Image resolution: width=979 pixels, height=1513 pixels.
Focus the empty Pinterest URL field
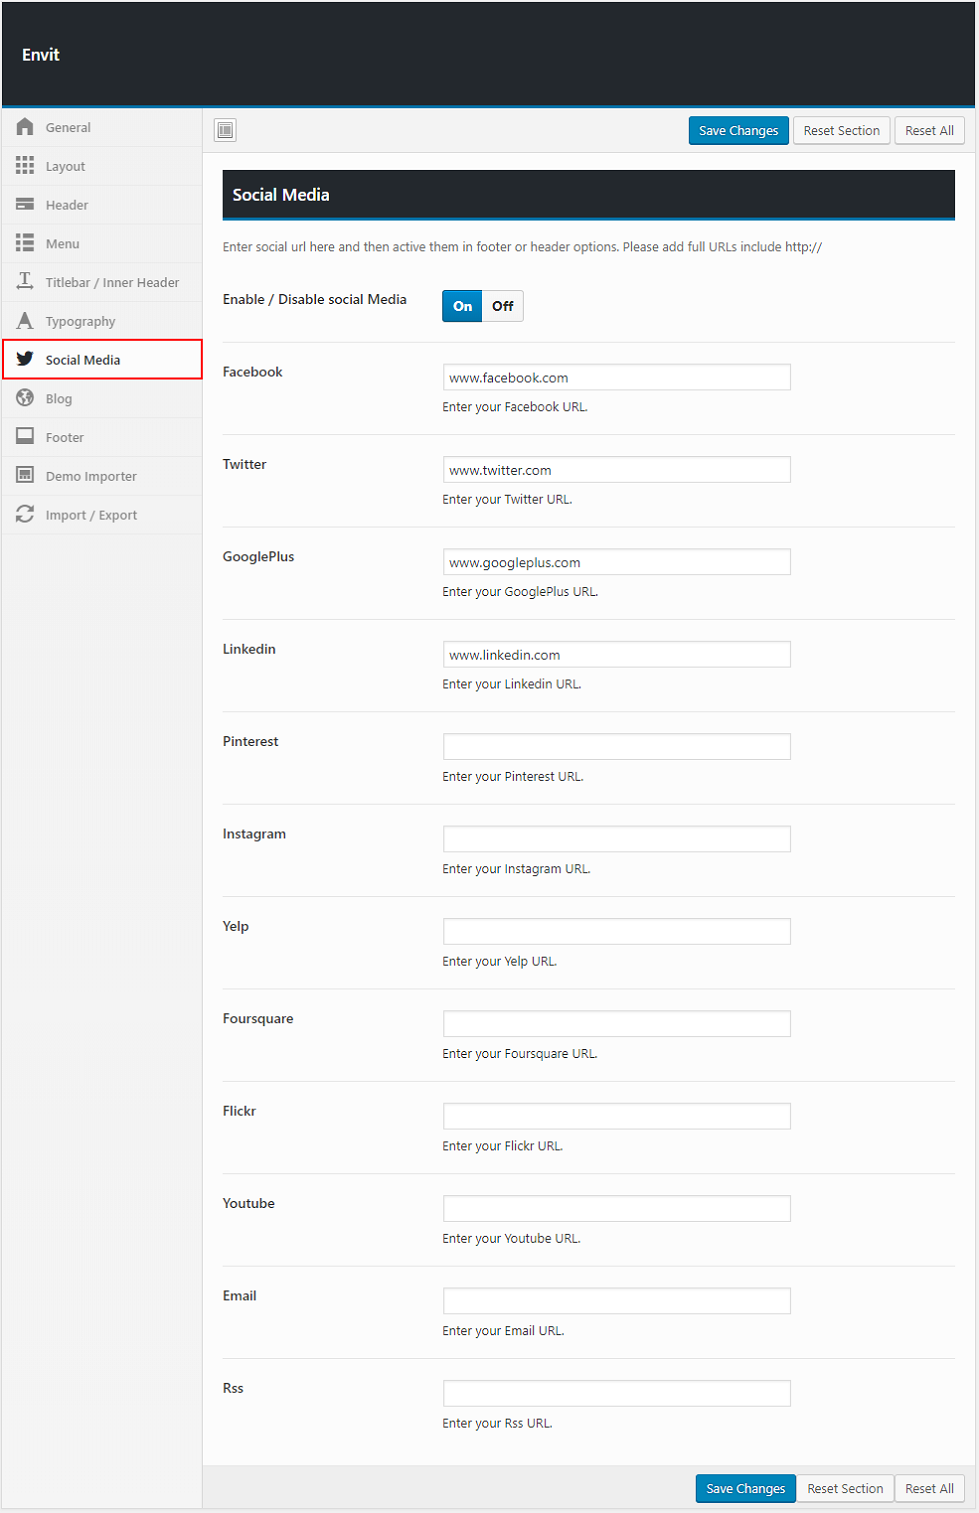click(x=616, y=747)
